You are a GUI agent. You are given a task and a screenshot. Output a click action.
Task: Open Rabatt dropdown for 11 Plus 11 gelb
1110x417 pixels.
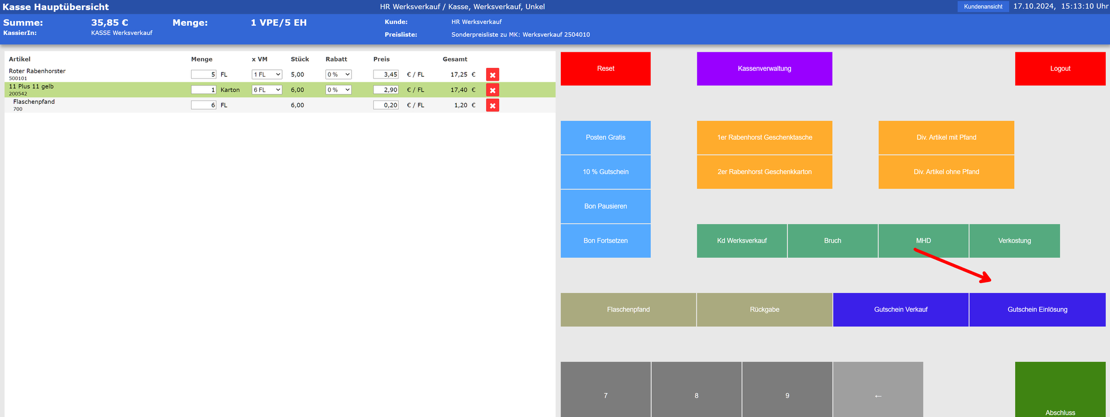click(x=338, y=90)
